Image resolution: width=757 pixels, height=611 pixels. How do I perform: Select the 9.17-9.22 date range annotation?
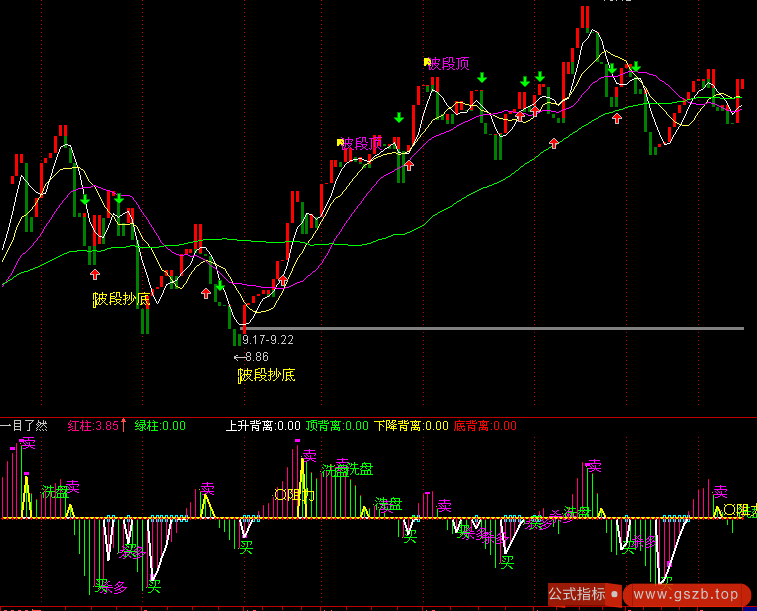268,340
